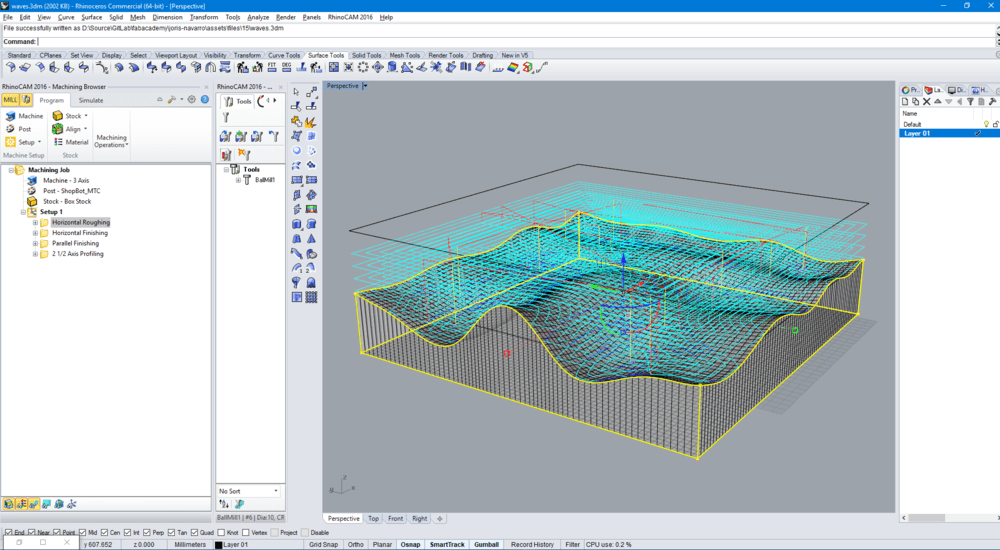
Task: Click the MILL button in Machining Browser
Action: [x=10, y=100]
